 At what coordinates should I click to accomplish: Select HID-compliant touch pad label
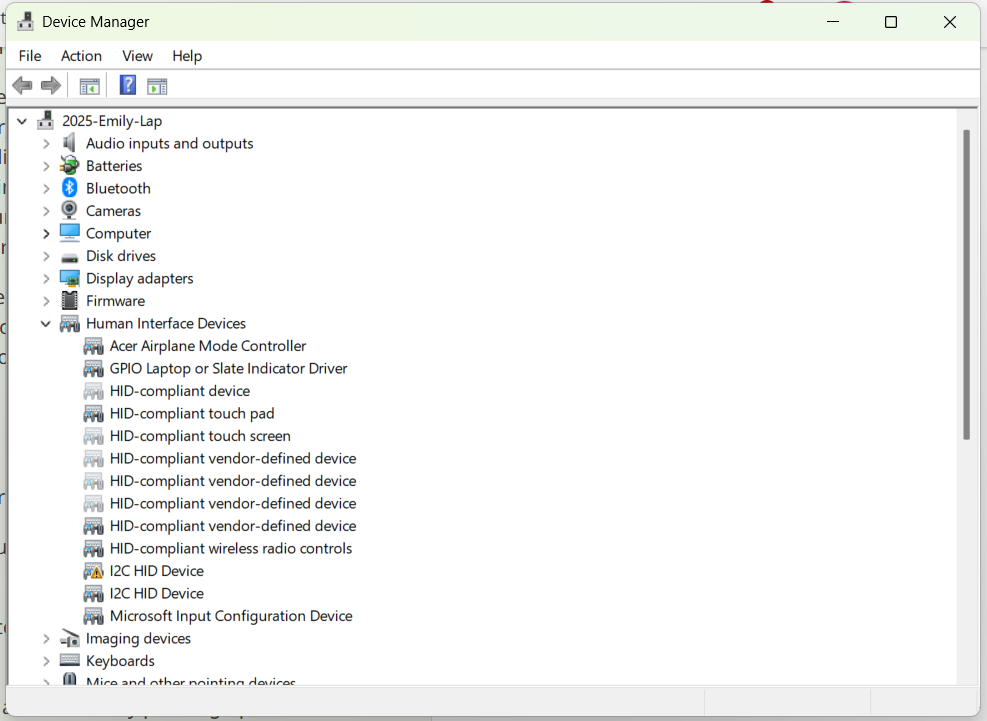coord(192,414)
